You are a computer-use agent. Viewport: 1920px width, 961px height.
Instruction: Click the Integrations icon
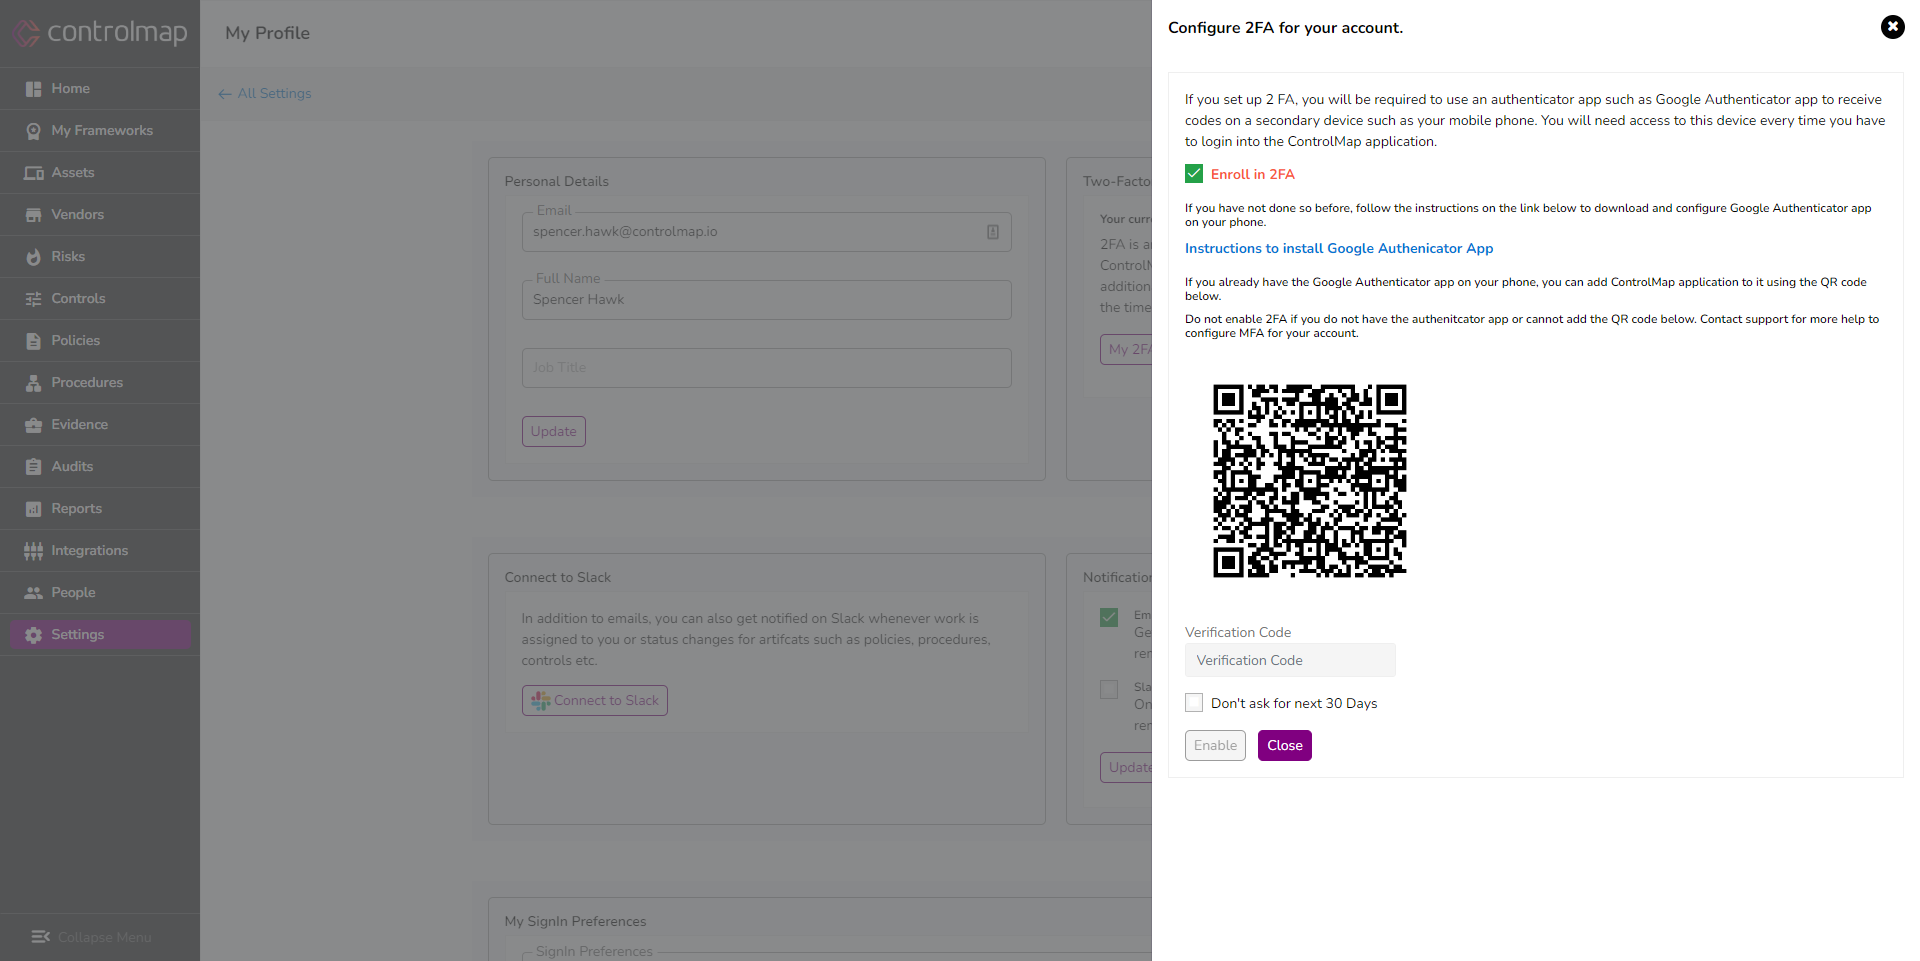click(x=33, y=551)
